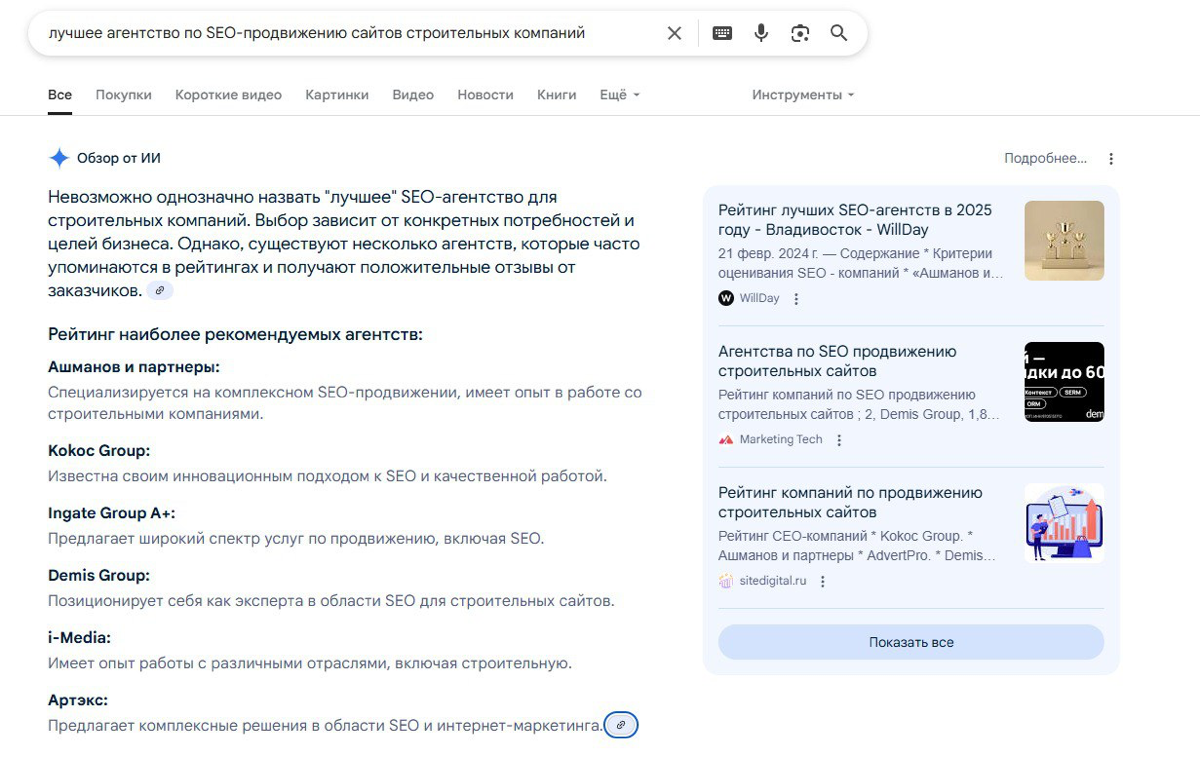Click the link chip after the Артэкс description
Screen dimensions: 1200x757
click(621, 725)
